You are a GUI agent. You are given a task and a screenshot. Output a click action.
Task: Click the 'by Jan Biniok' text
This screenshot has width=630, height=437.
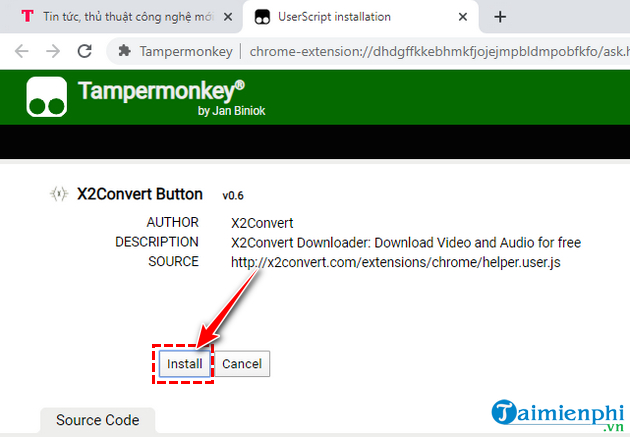[x=231, y=111]
